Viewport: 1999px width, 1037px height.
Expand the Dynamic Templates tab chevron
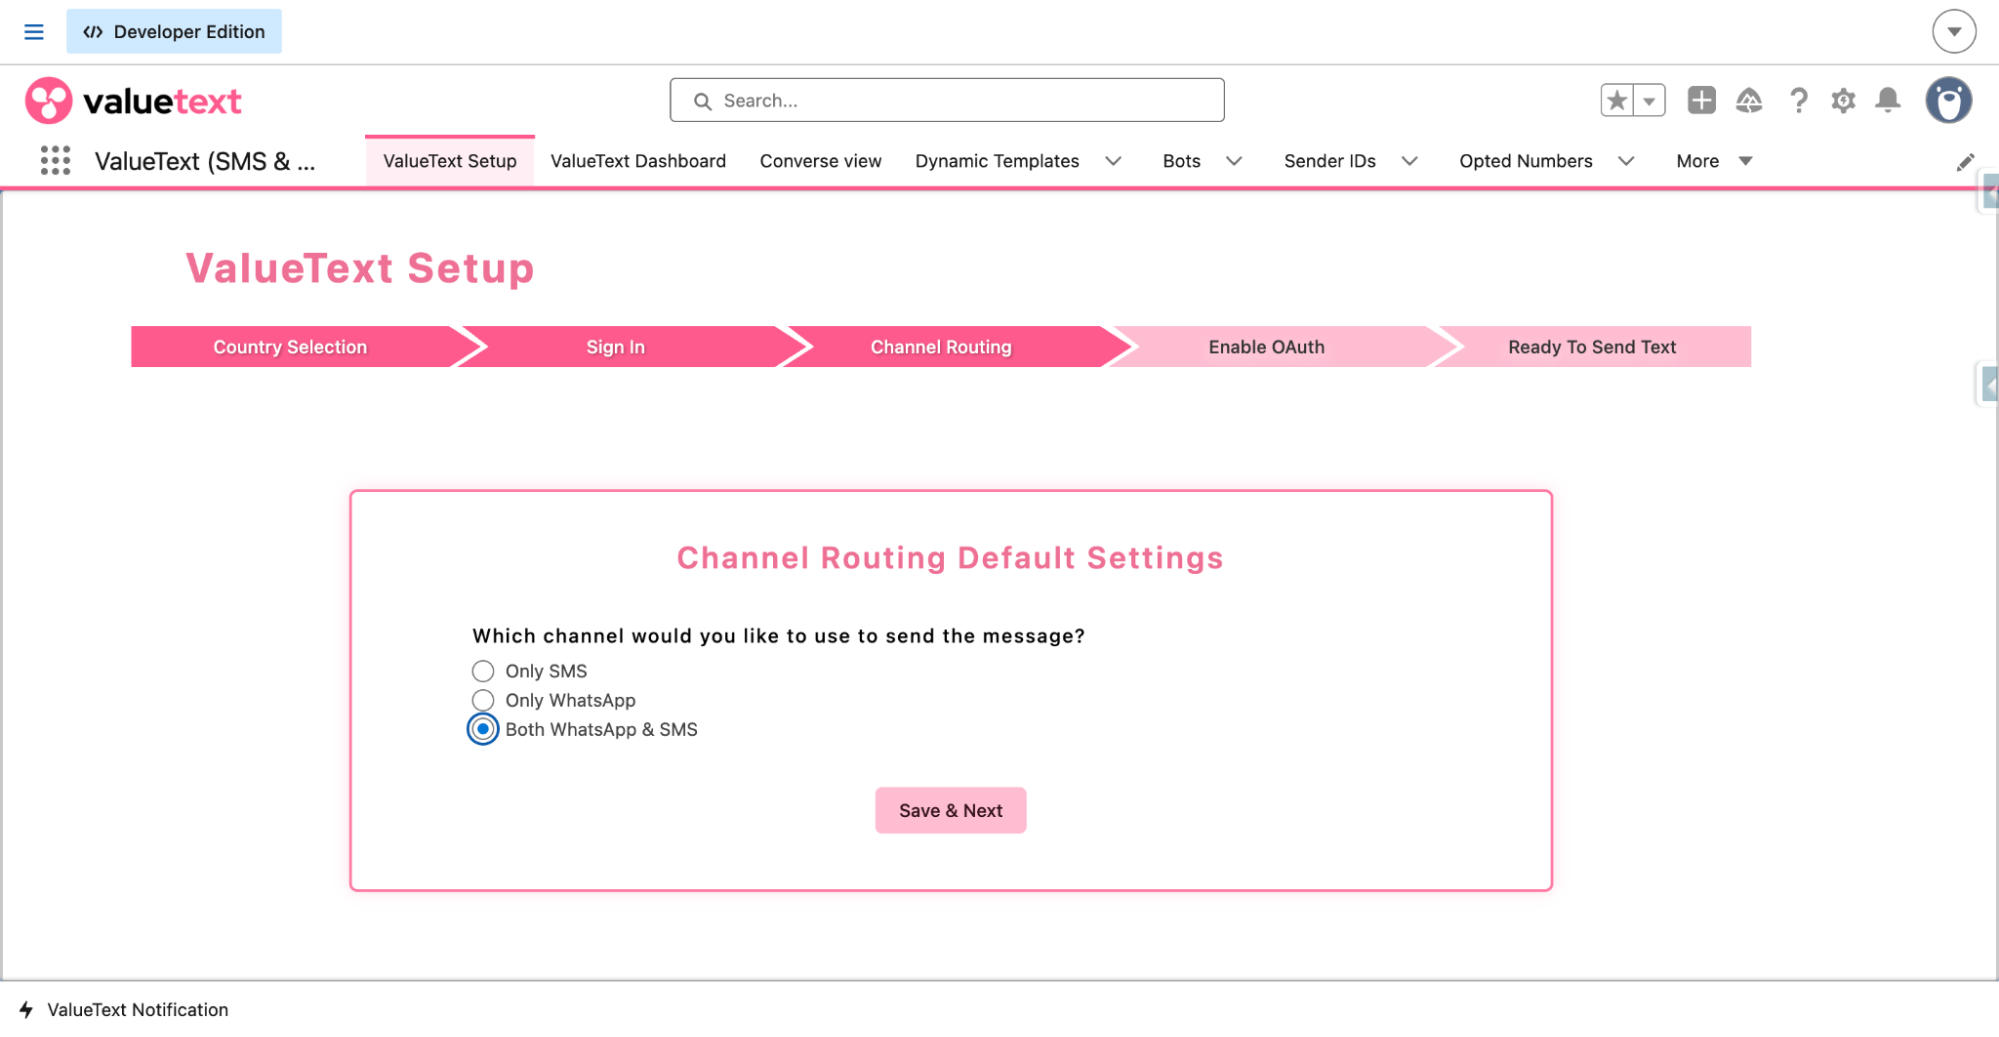[1113, 161]
